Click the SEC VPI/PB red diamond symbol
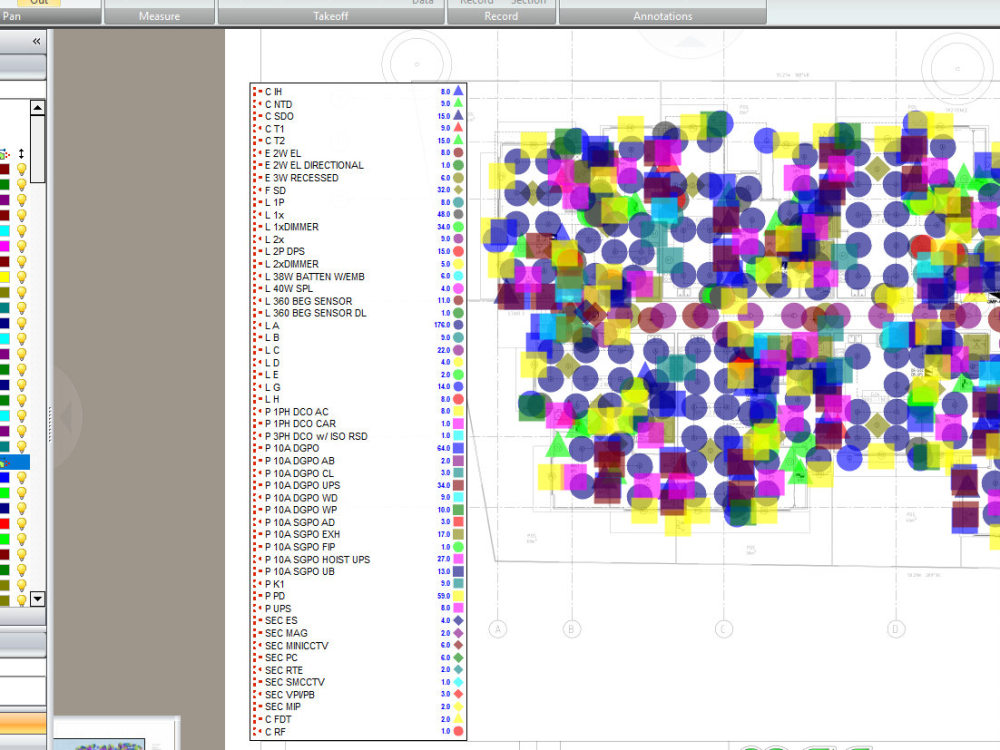Viewport: 1000px width, 750px height. 458,694
